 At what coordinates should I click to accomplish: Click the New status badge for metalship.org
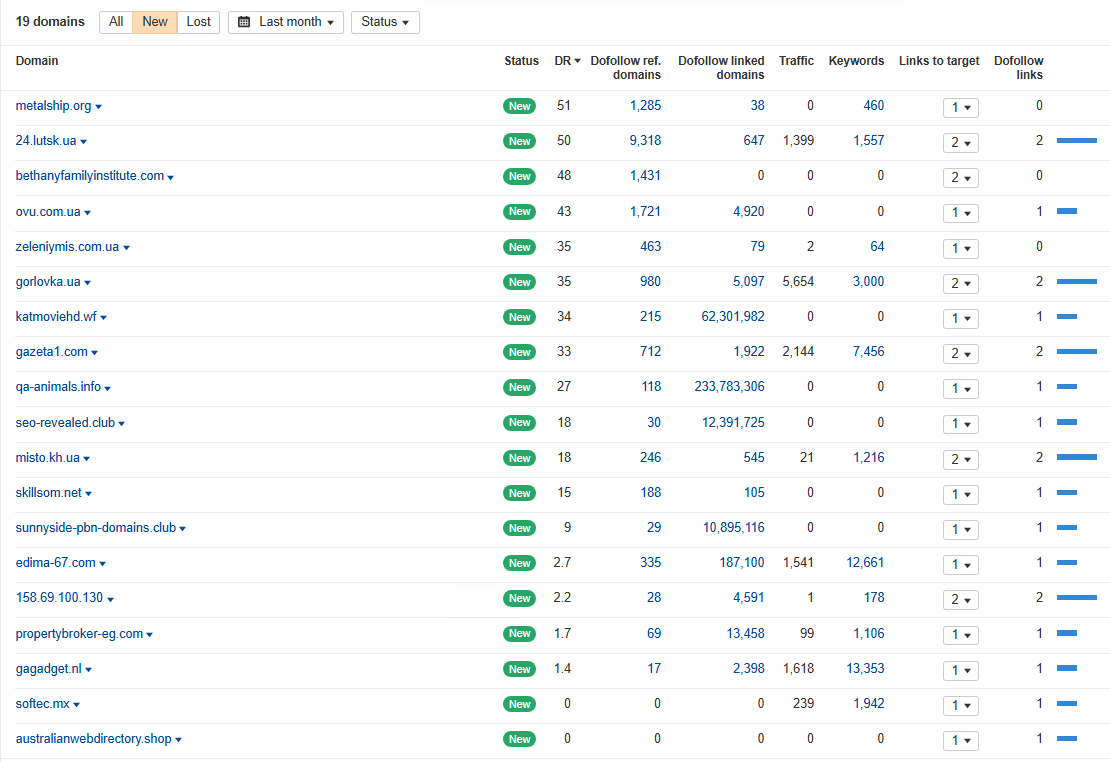[x=520, y=106]
